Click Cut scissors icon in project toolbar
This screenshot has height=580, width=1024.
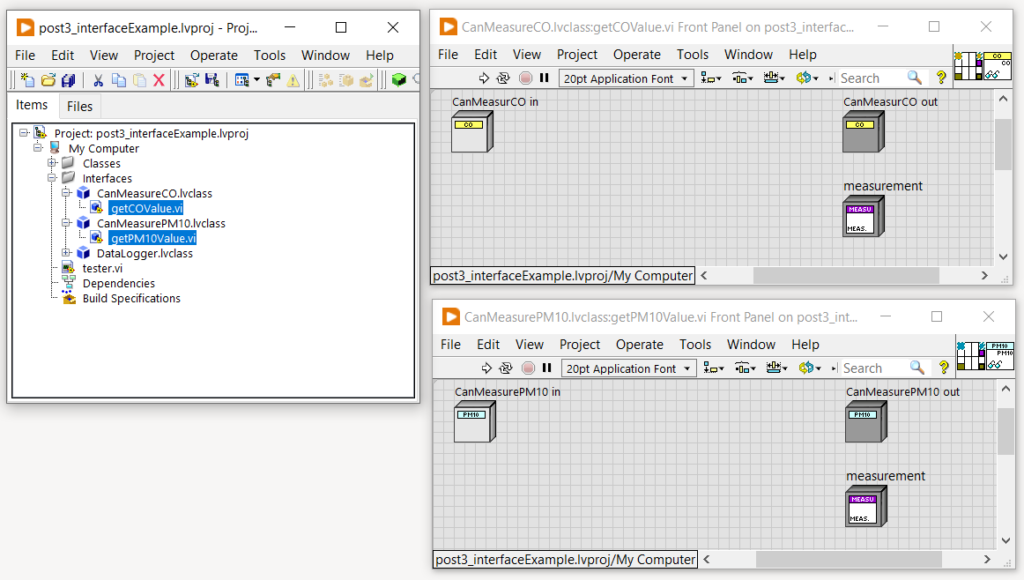click(x=98, y=80)
